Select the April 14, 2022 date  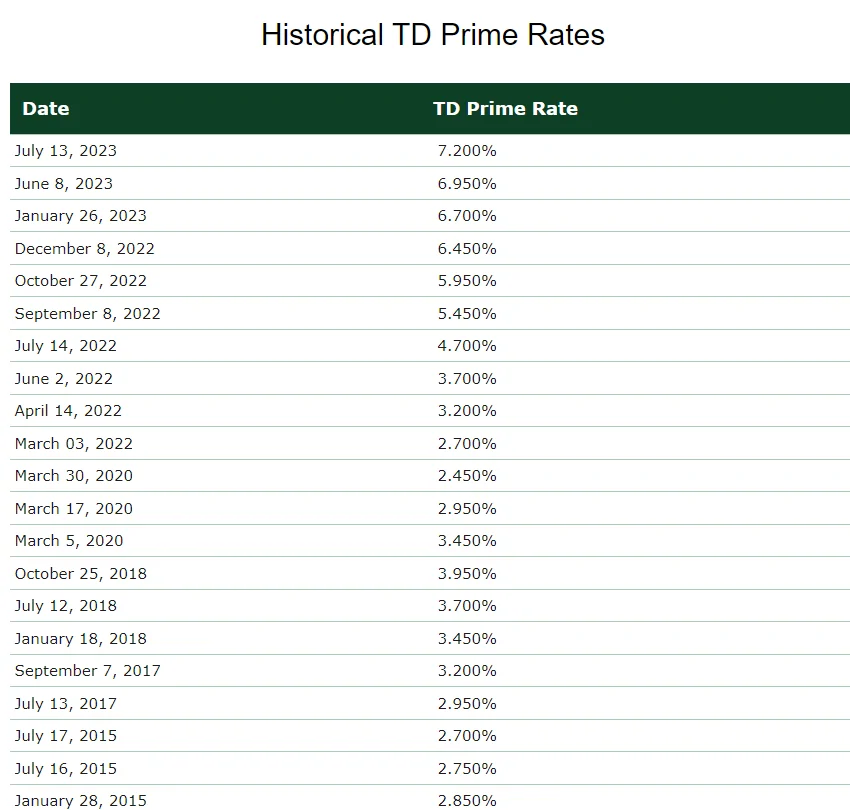(68, 411)
